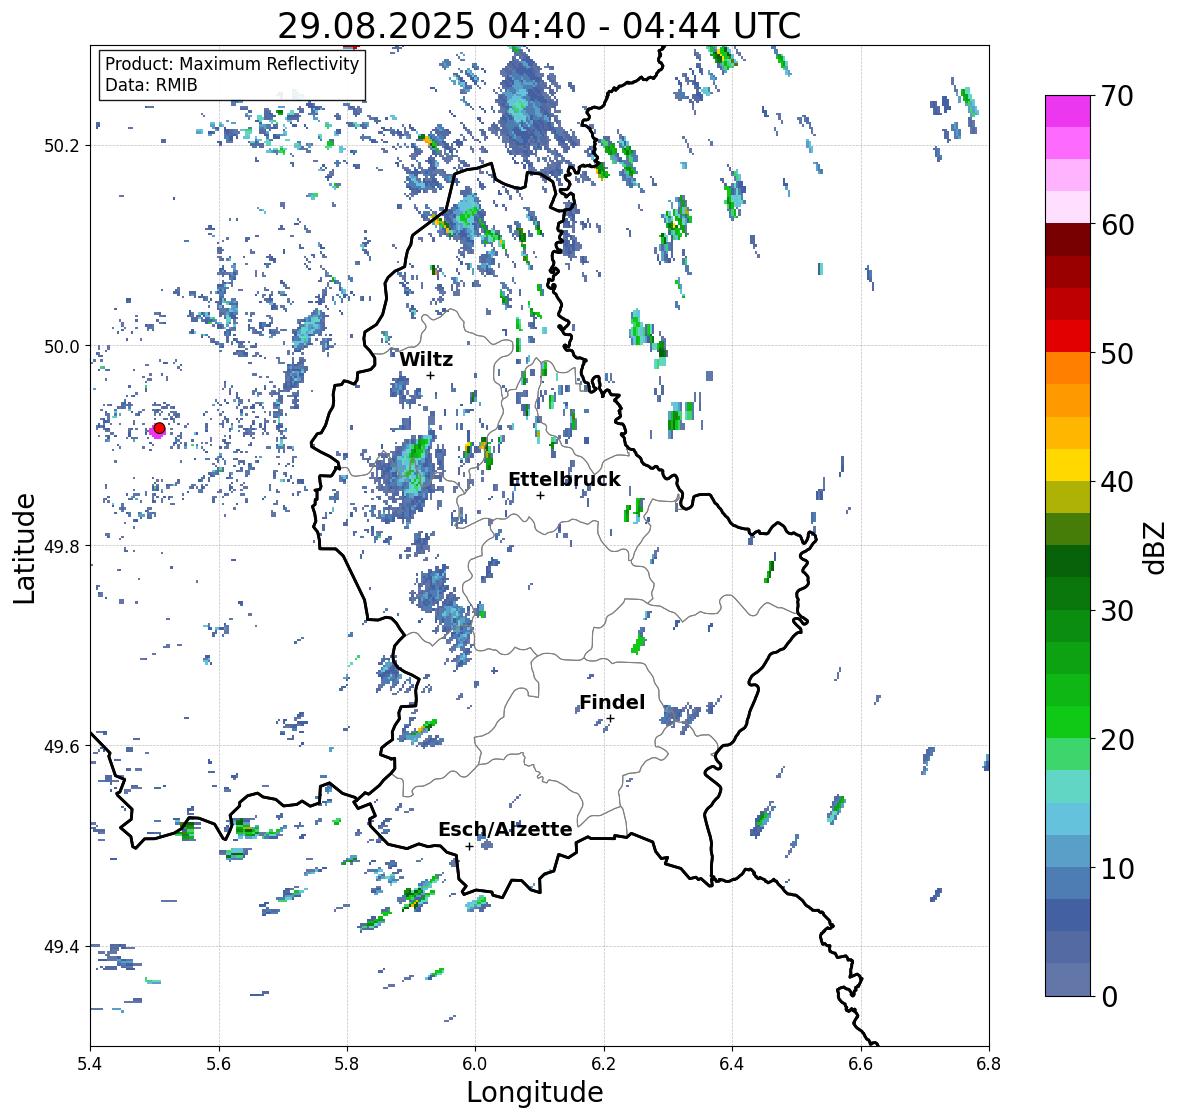The width and height of the screenshot is (1179, 1117).
Task: Click the yellow 40 dBZ color band
Action: point(1067,465)
